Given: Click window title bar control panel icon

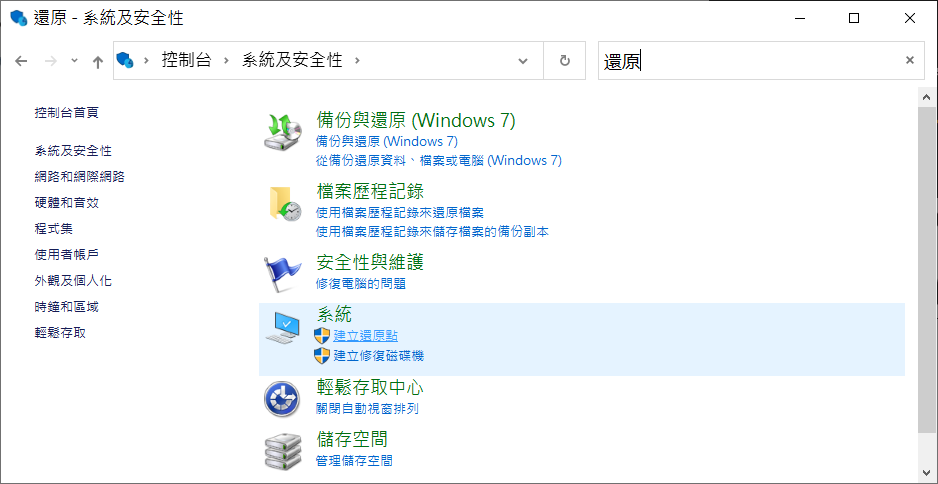Looking at the screenshot, I should coord(19,18).
